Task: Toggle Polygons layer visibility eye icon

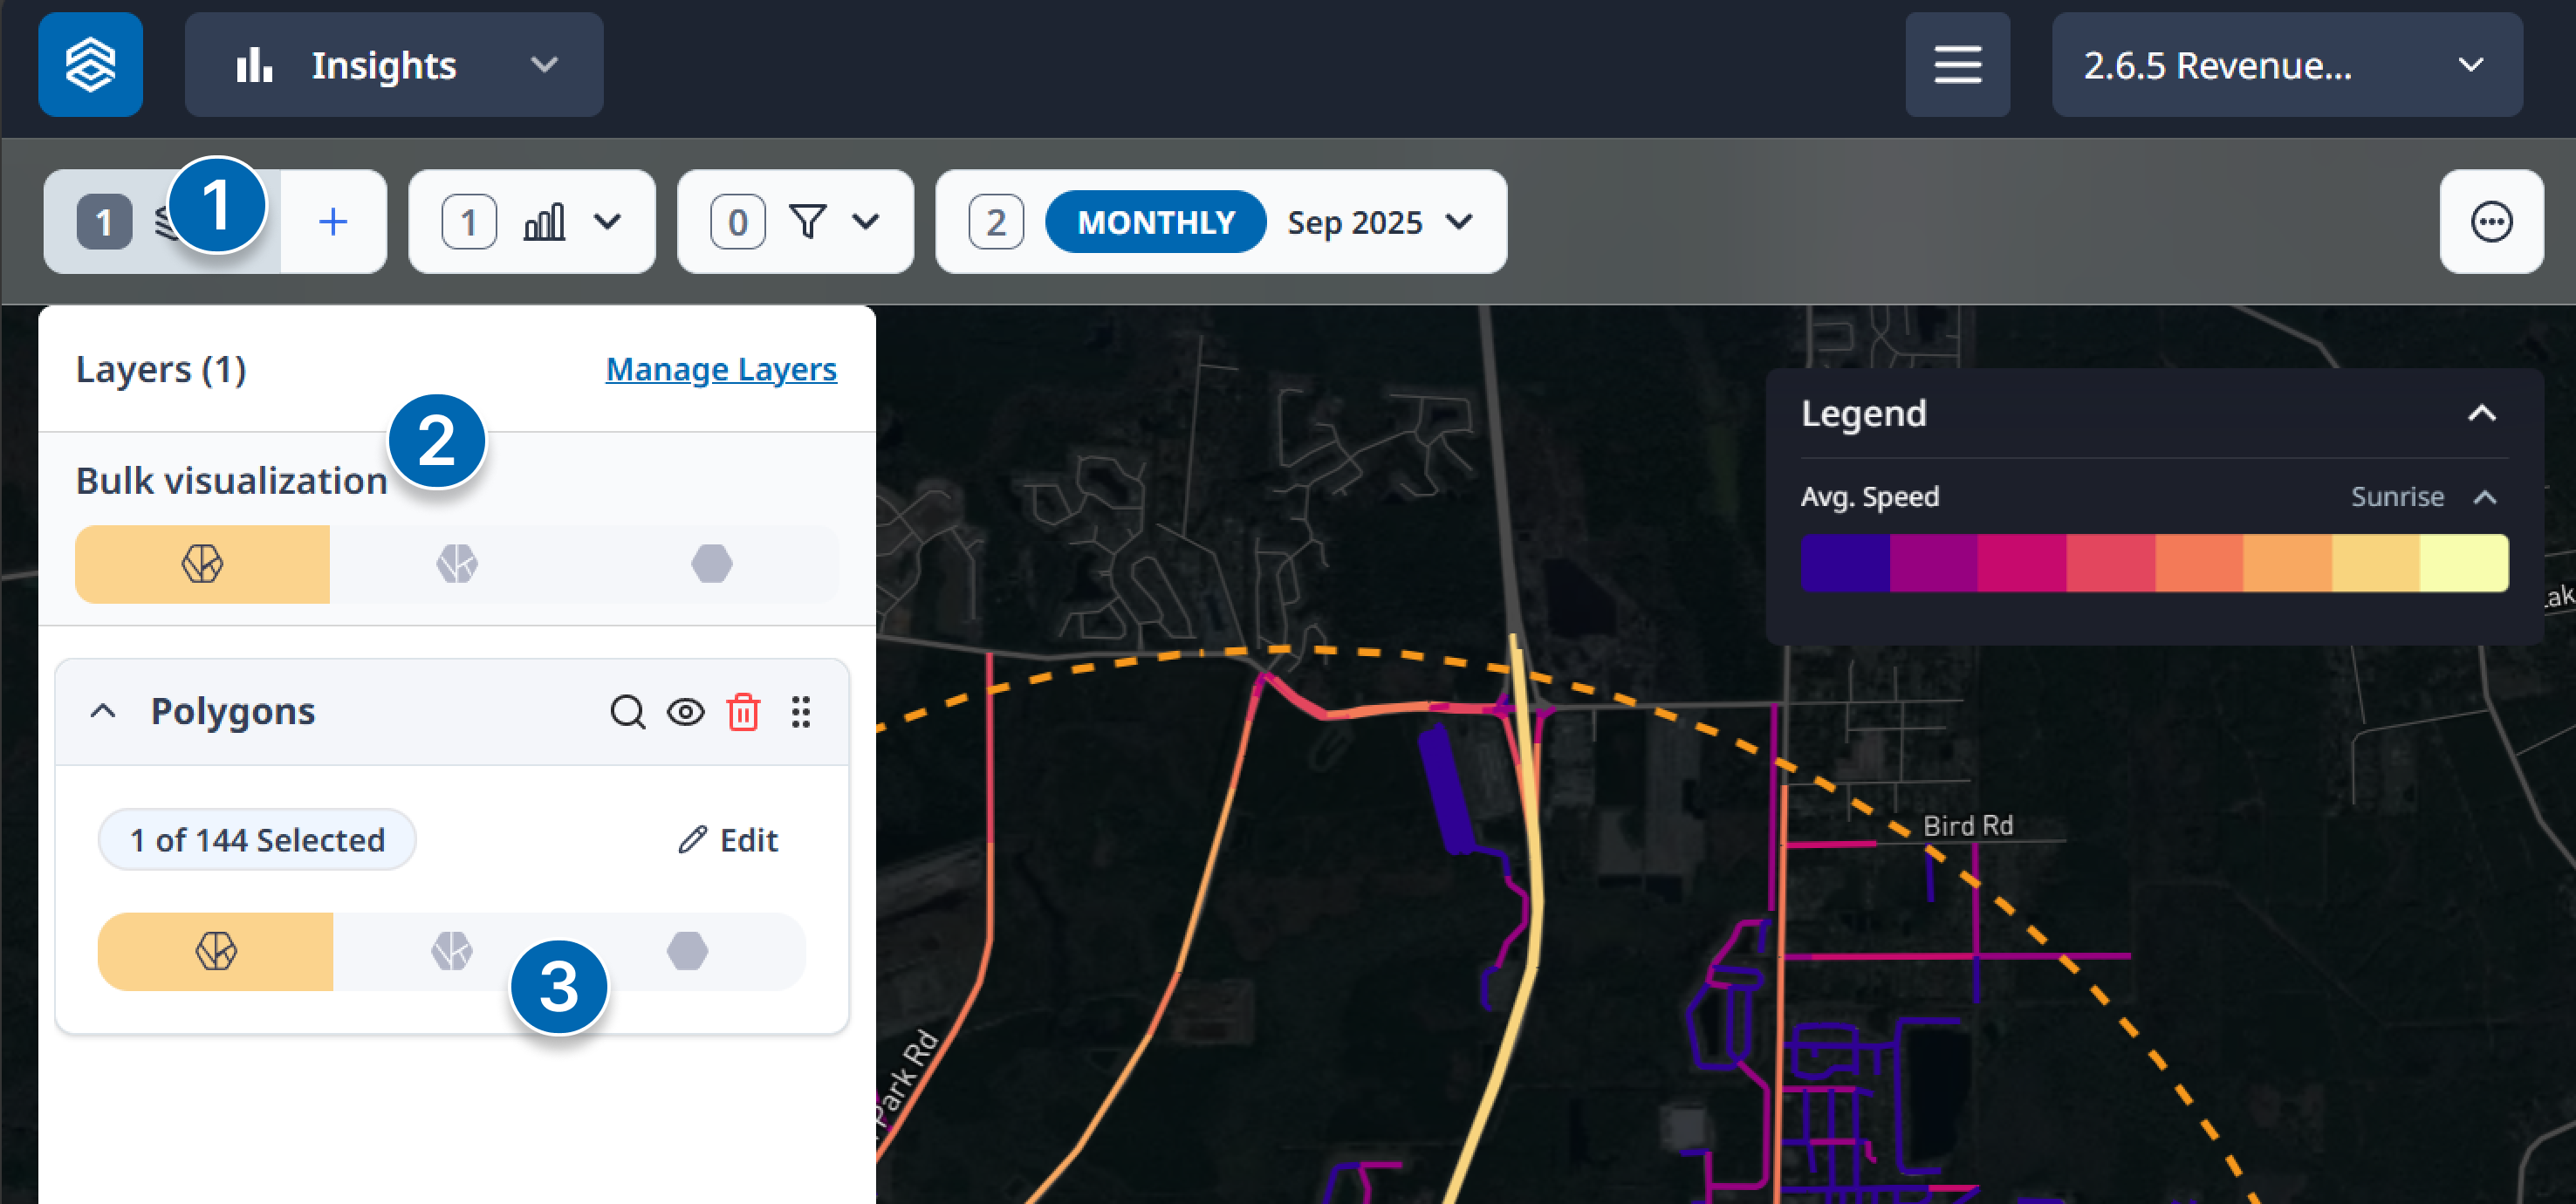Action: 686,712
